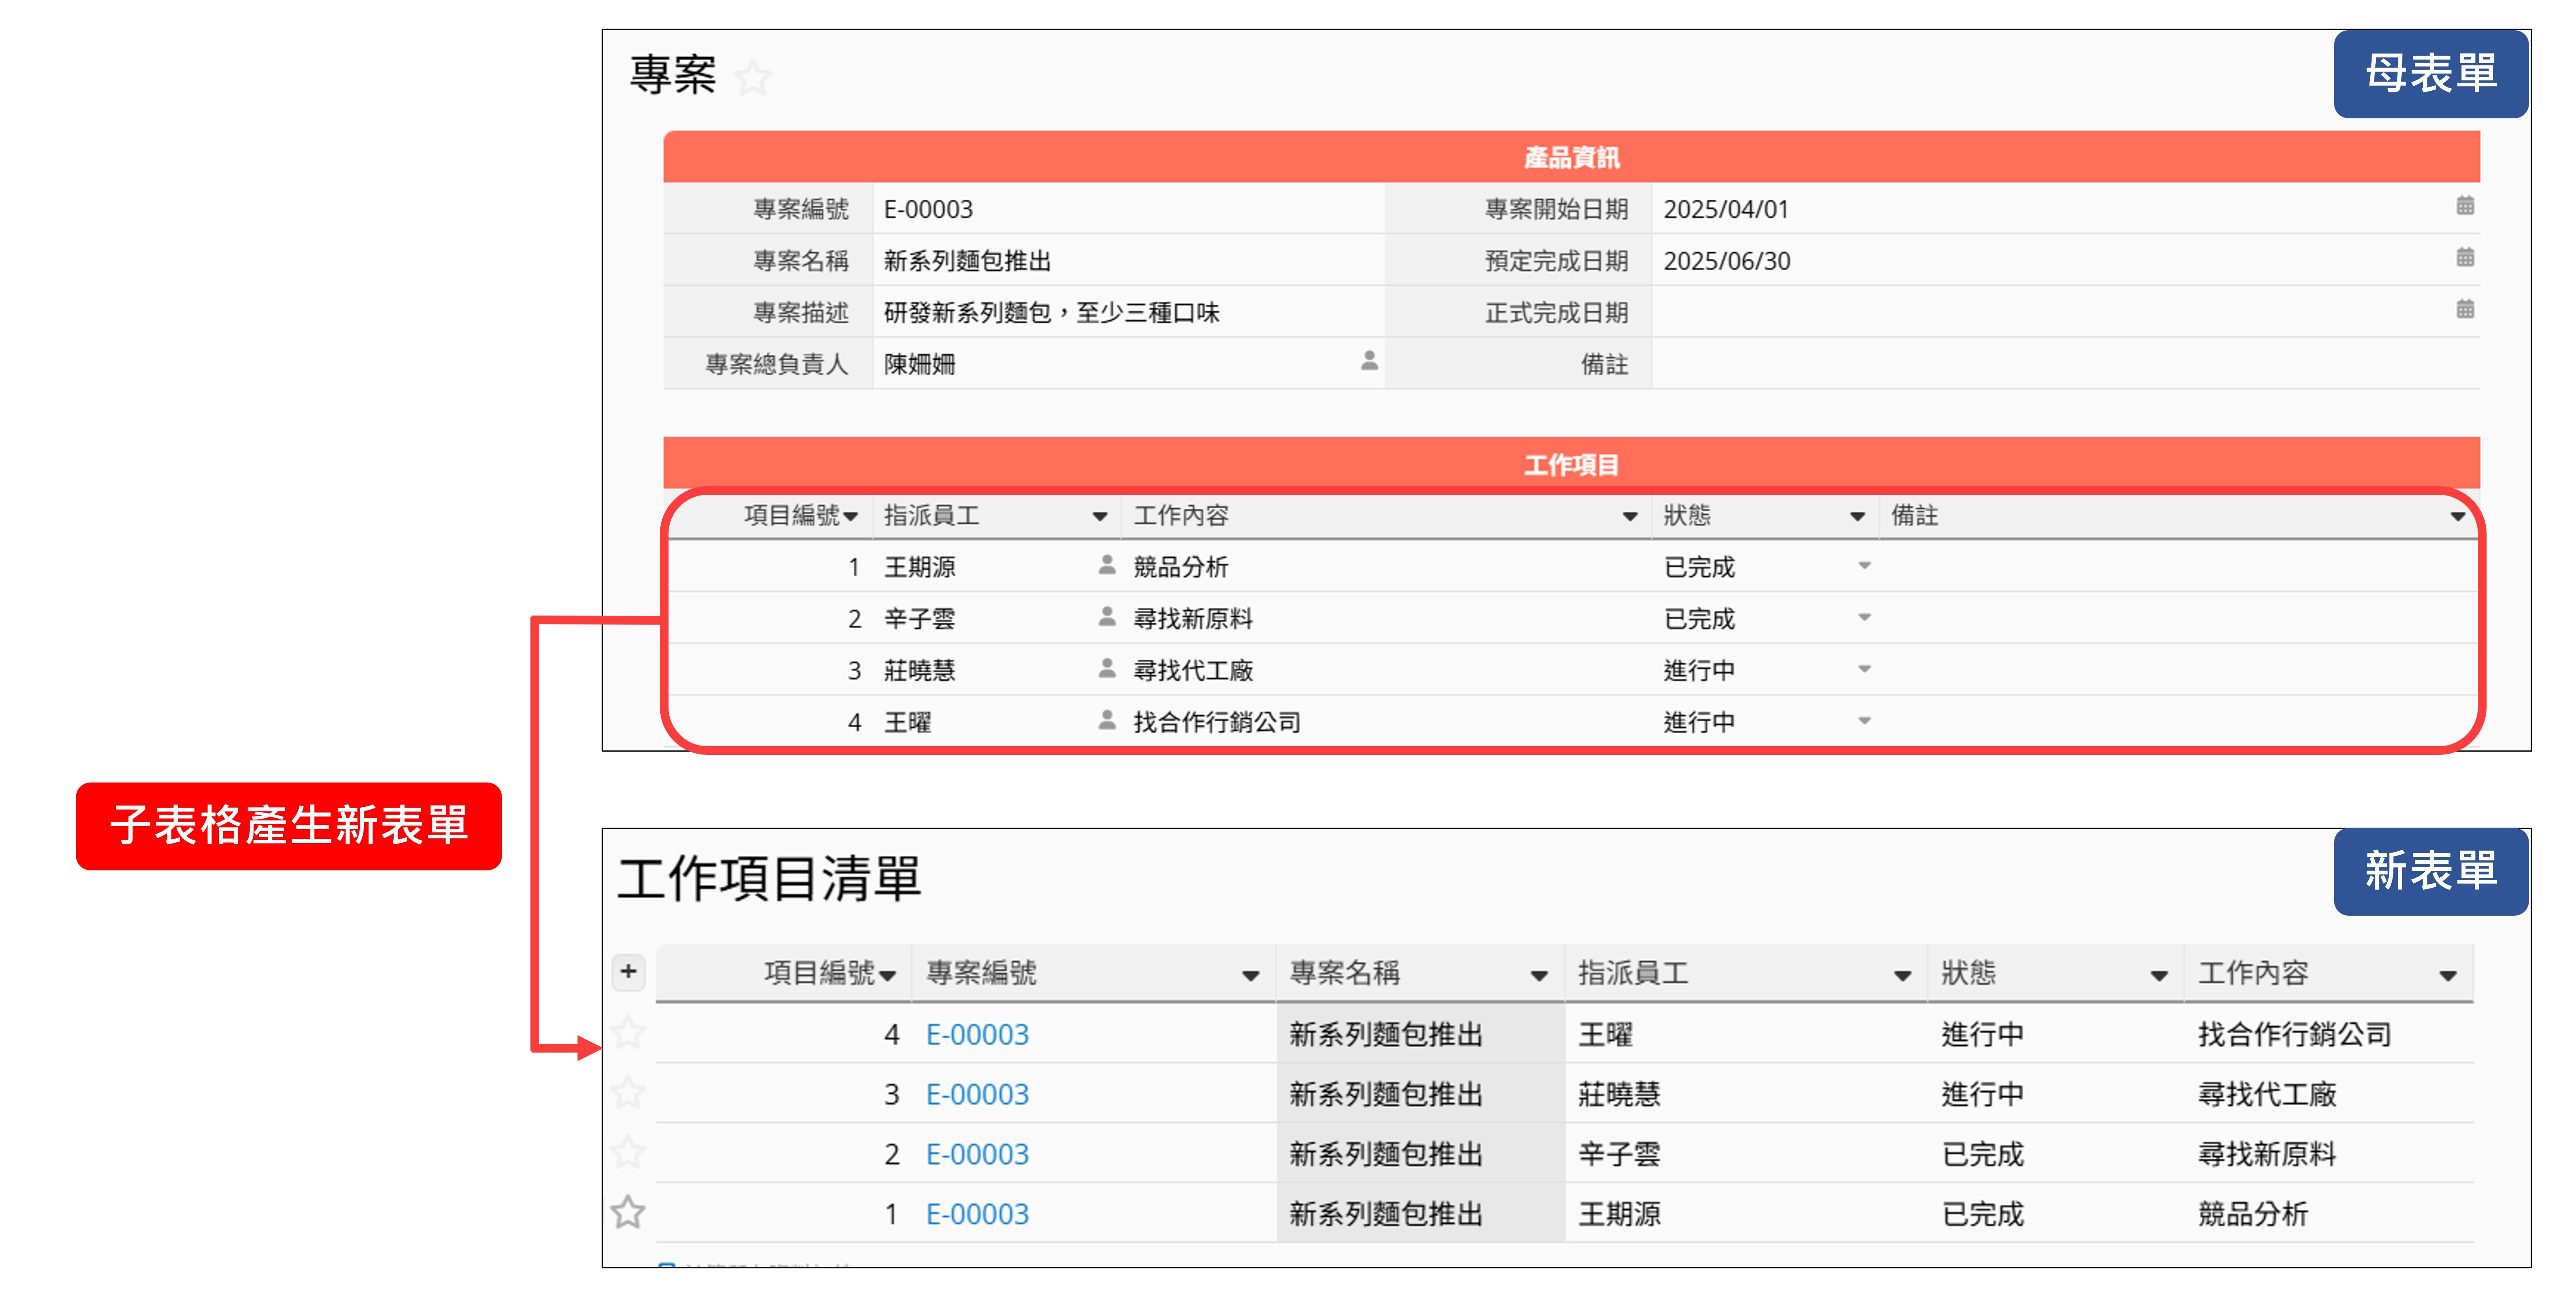Star the row with 項目編號 4 in list

click(x=628, y=1033)
